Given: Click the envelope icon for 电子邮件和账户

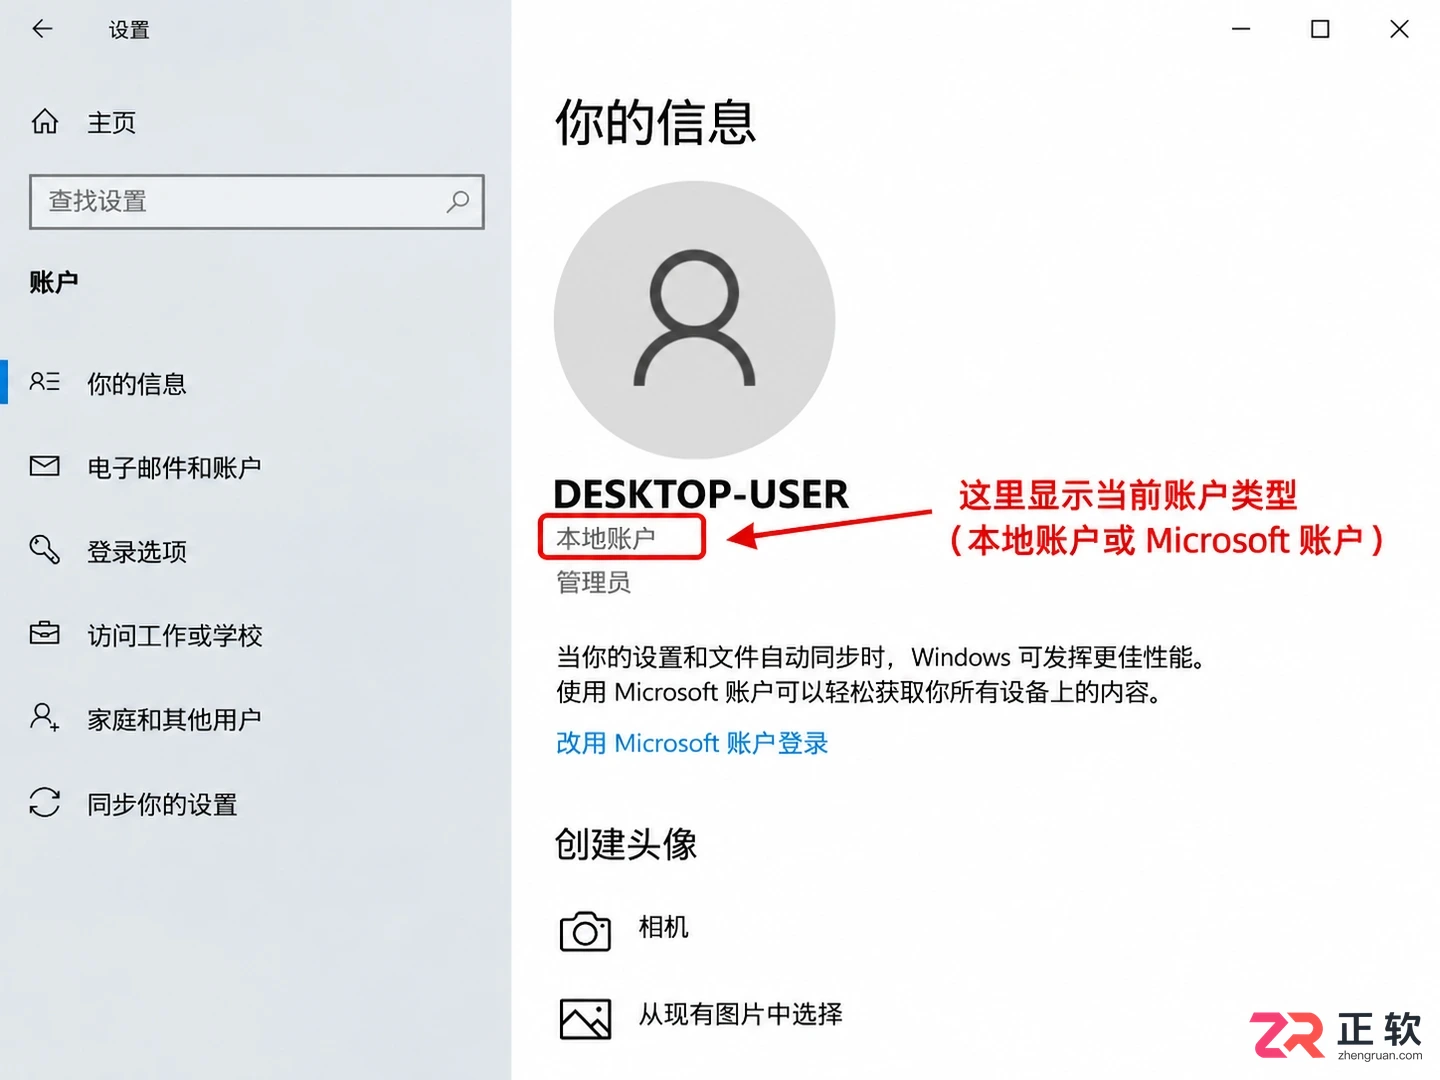Looking at the screenshot, I should tap(45, 466).
